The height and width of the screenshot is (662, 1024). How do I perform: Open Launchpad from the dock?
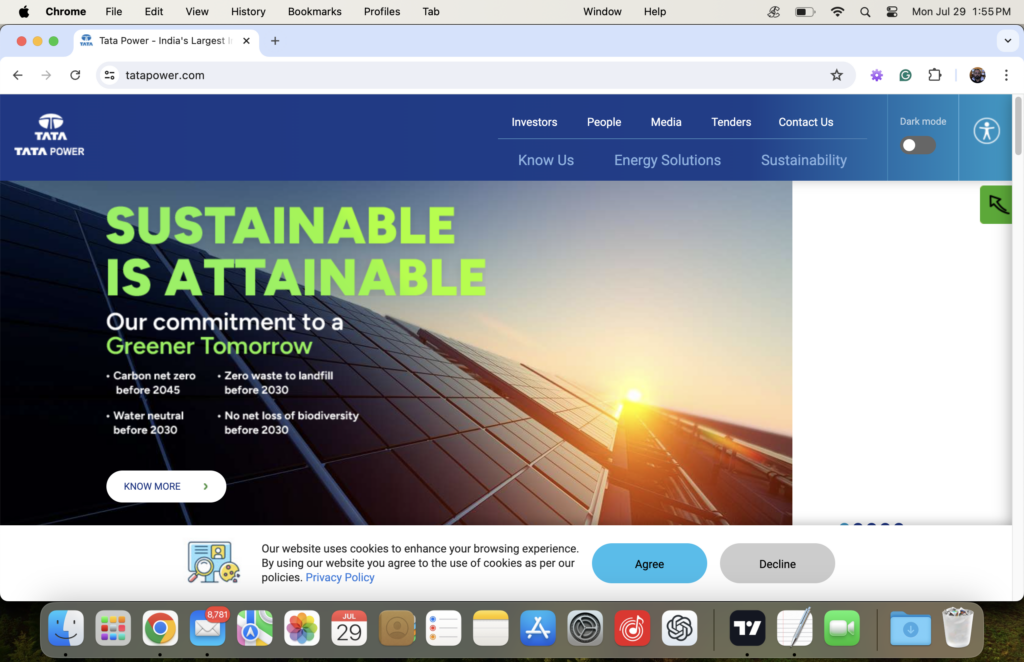point(113,629)
